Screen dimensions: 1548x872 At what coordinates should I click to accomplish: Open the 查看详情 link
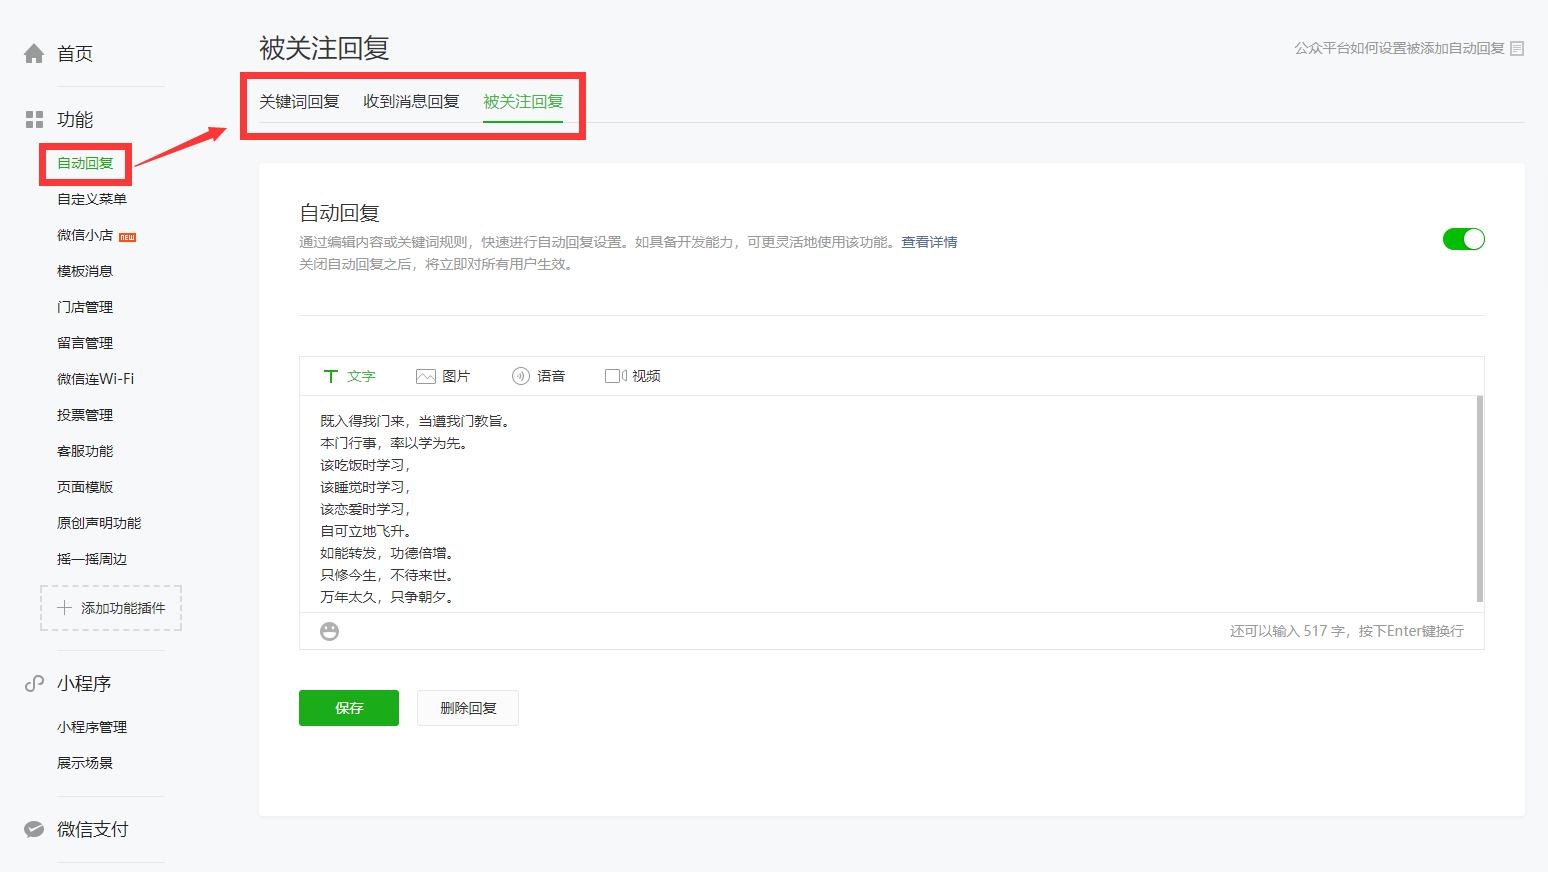click(929, 242)
